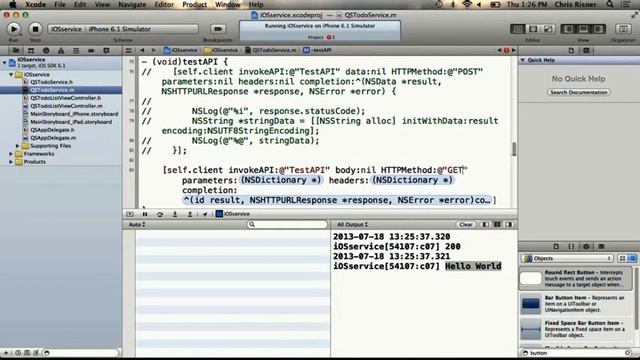The image size is (640, 360).
Task: Open Spotlight search in menu bar
Action: [x=610, y=4]
